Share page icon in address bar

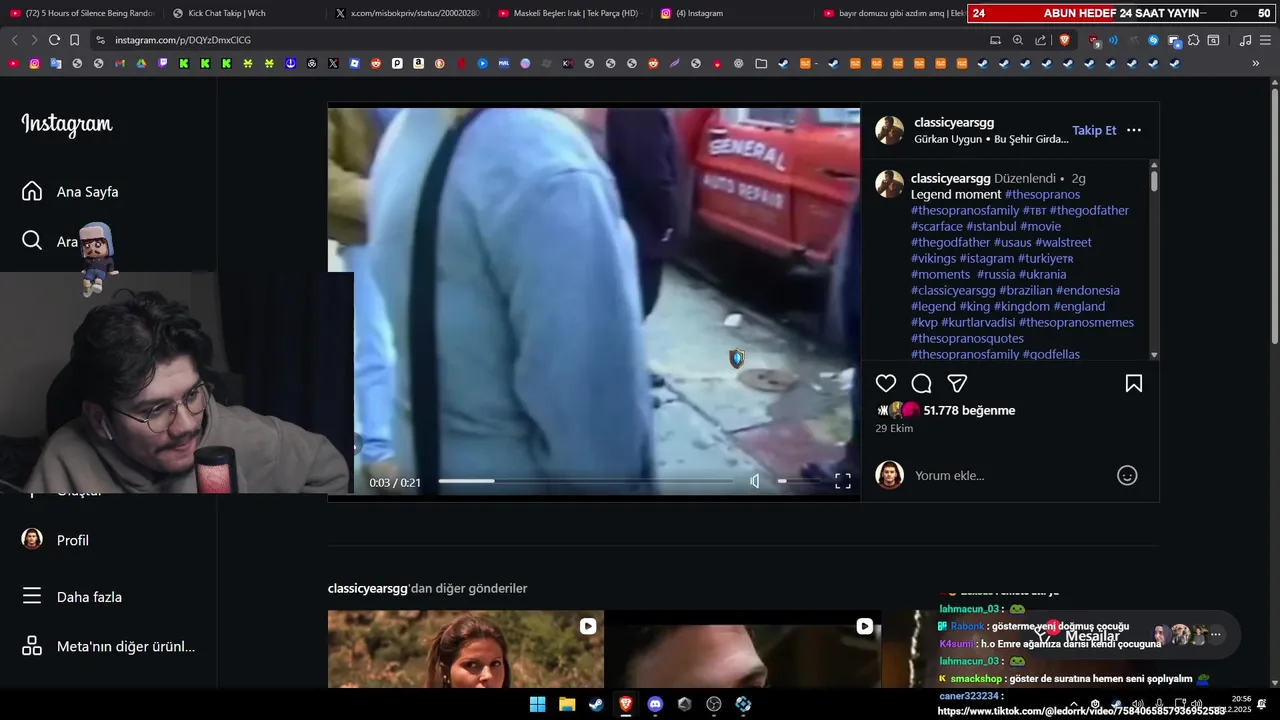(1041, 40)
